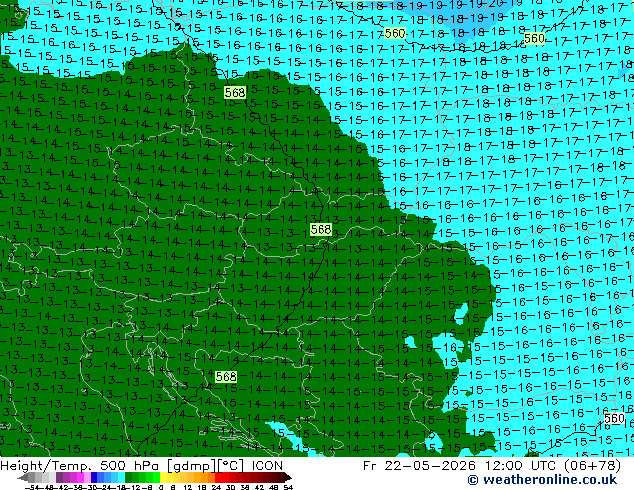Image resolution: width=634 pixels, height=490 pixels.
Task: Select the cyan legend swatch near -18
Action: [x=122, y=477]
